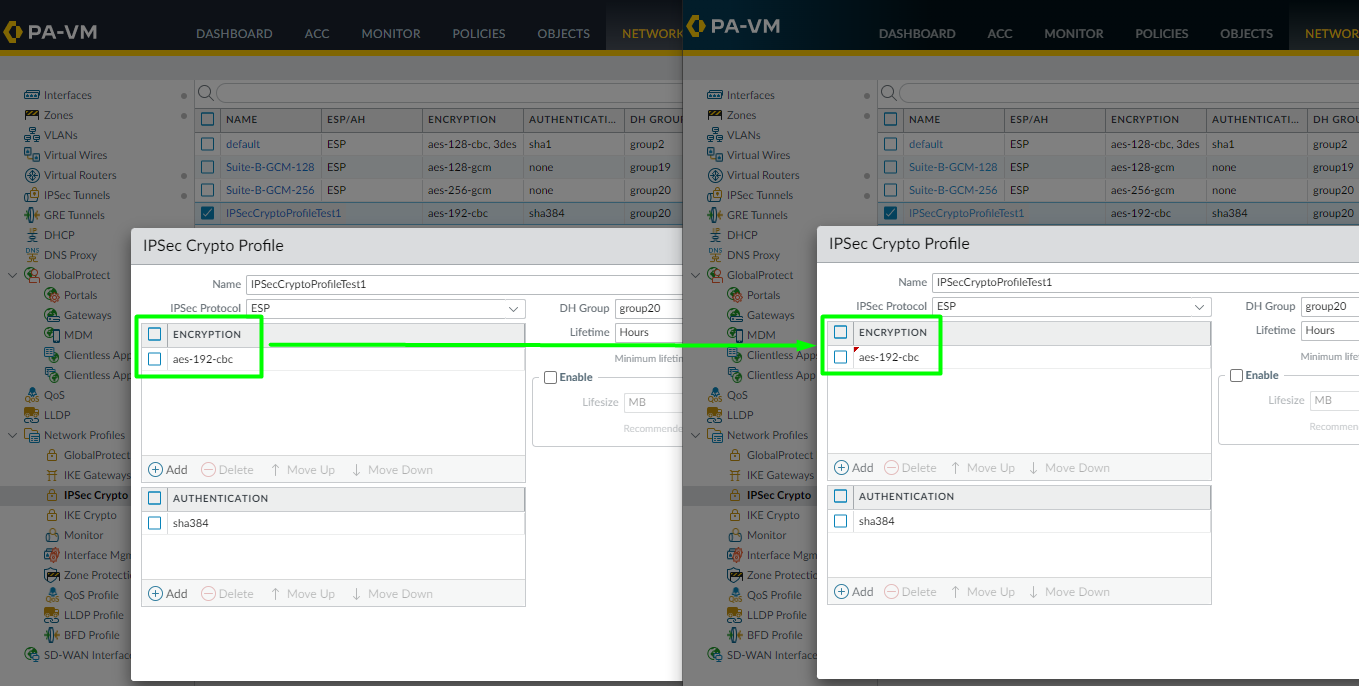Screen dimensions: 1359x686
Task: Select DNS Proxy in the sidebar
Action: [x=62, y=255]
